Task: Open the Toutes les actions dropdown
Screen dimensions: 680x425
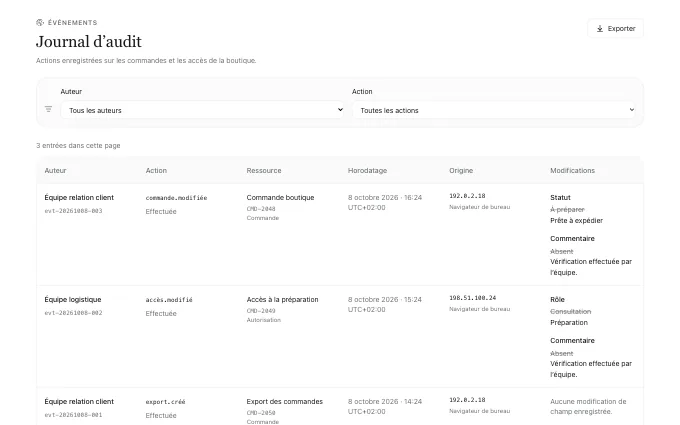Action: tap(494, 110)
